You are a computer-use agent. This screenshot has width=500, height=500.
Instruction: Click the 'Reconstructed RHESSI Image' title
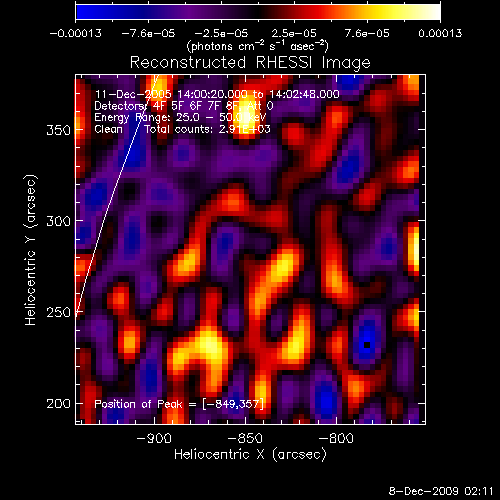coord(250,63)
